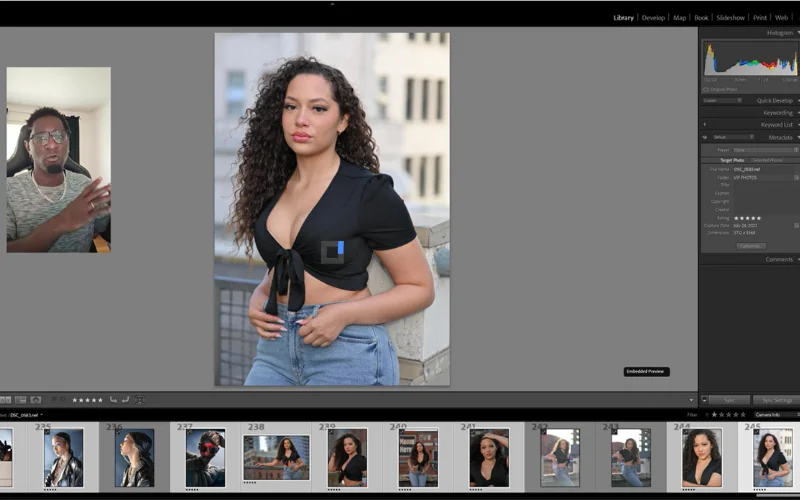The image size is (800, 500).
Task: Click the rotate photo counter-clockwise icon
Action: pos(111,400)
